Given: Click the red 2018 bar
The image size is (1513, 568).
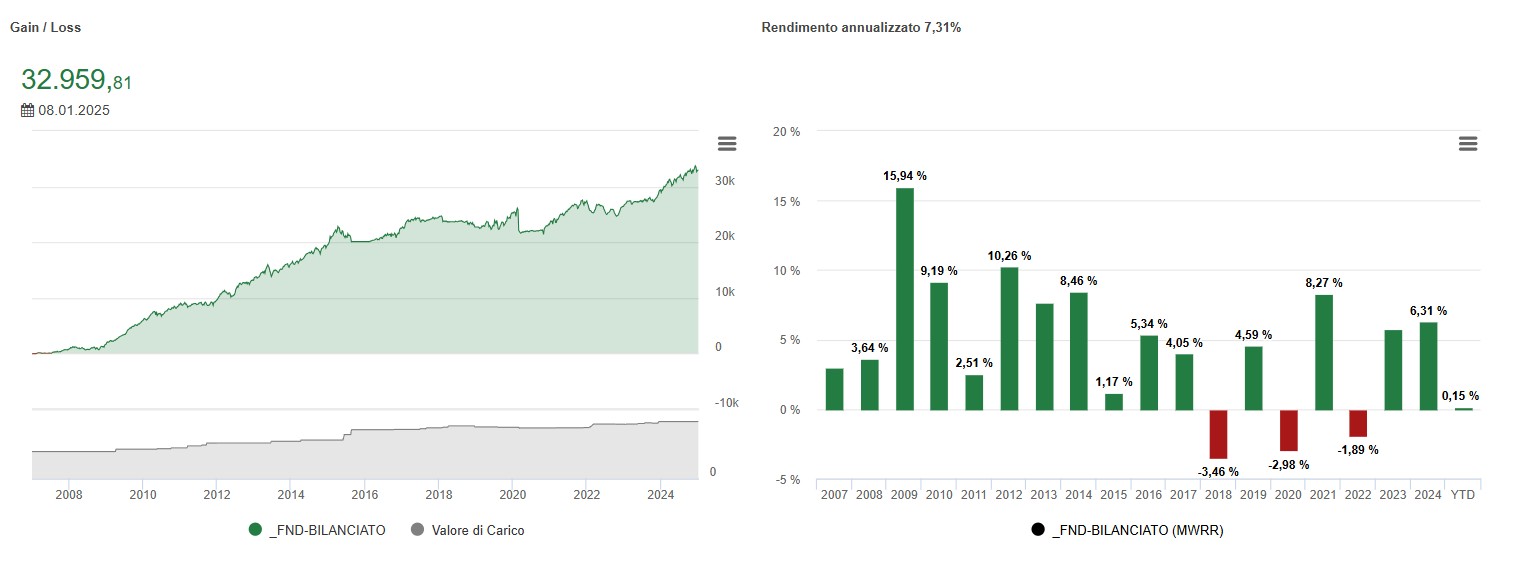Looking at the screenshot, I should 1218,434.
